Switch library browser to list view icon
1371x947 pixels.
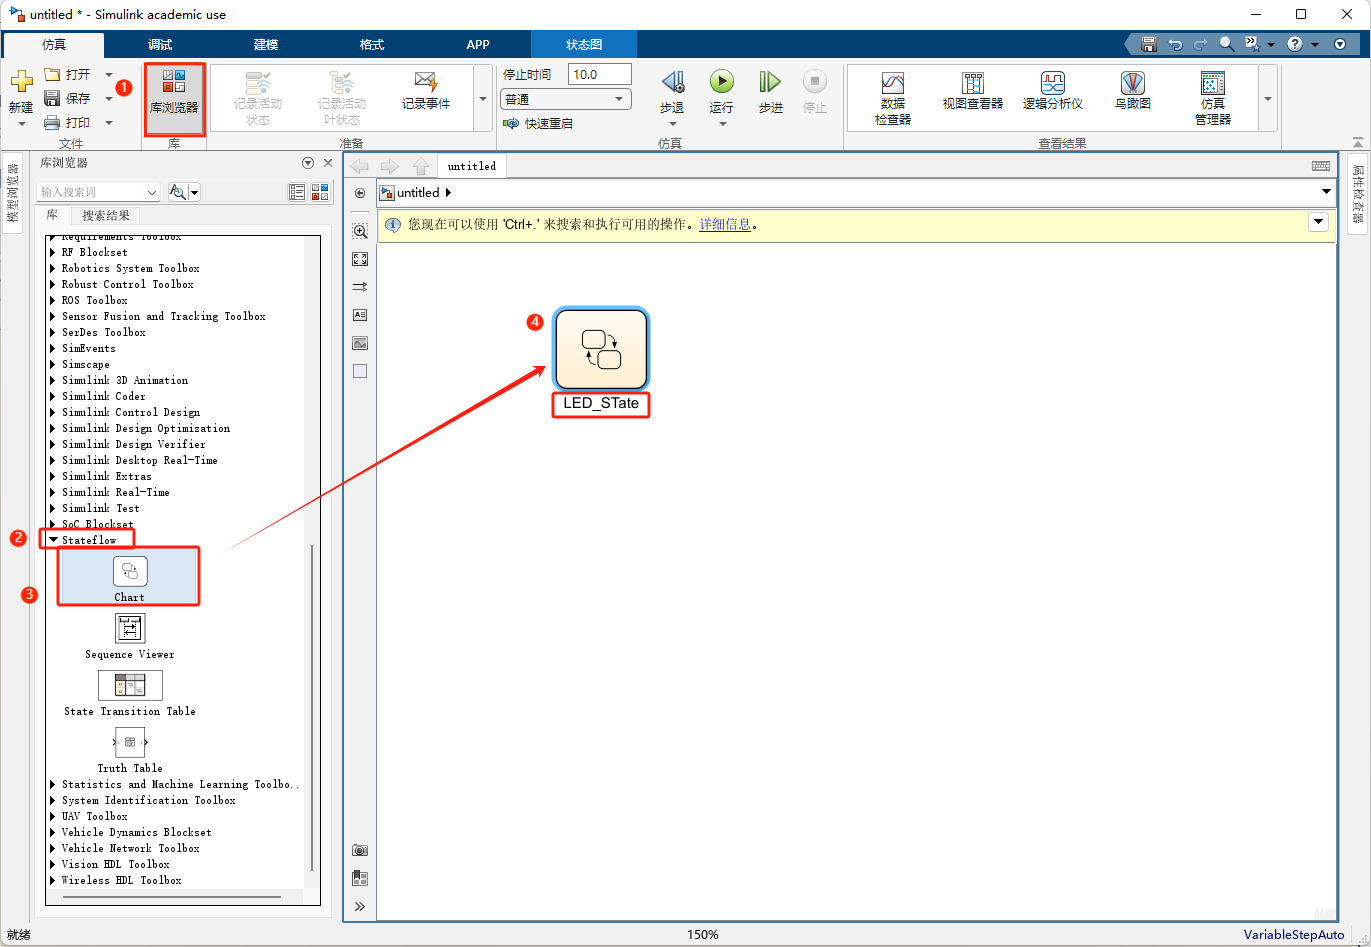coord(297,192)
